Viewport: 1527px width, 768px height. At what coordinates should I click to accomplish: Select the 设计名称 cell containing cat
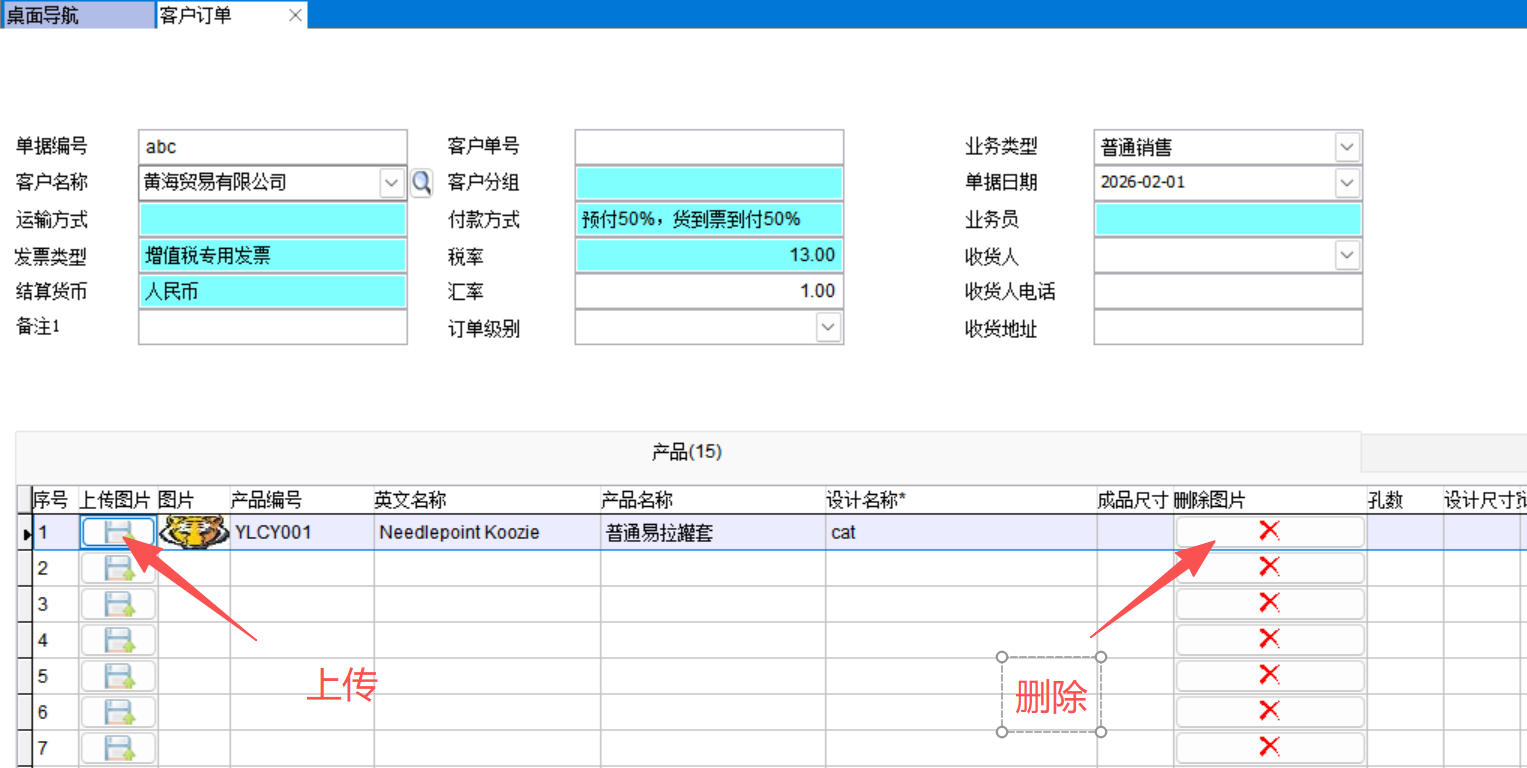pos(960,533)
